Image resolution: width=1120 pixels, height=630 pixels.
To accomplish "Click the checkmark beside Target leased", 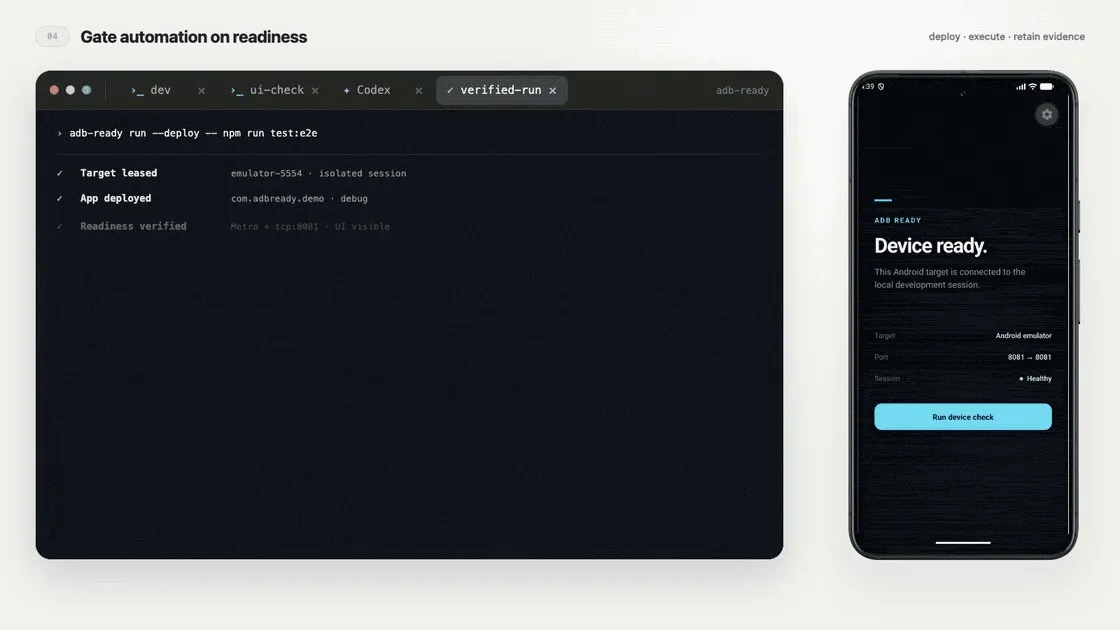I will (59, 174).
